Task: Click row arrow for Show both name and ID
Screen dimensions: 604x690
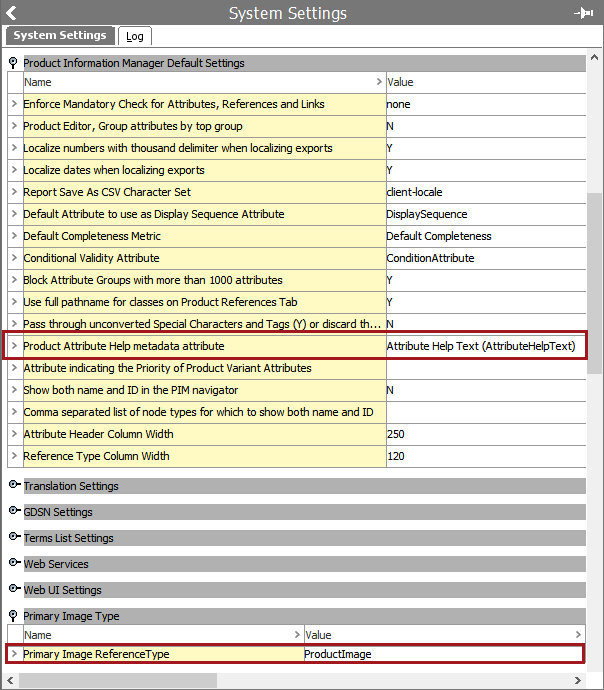Action: coord(15,390)
